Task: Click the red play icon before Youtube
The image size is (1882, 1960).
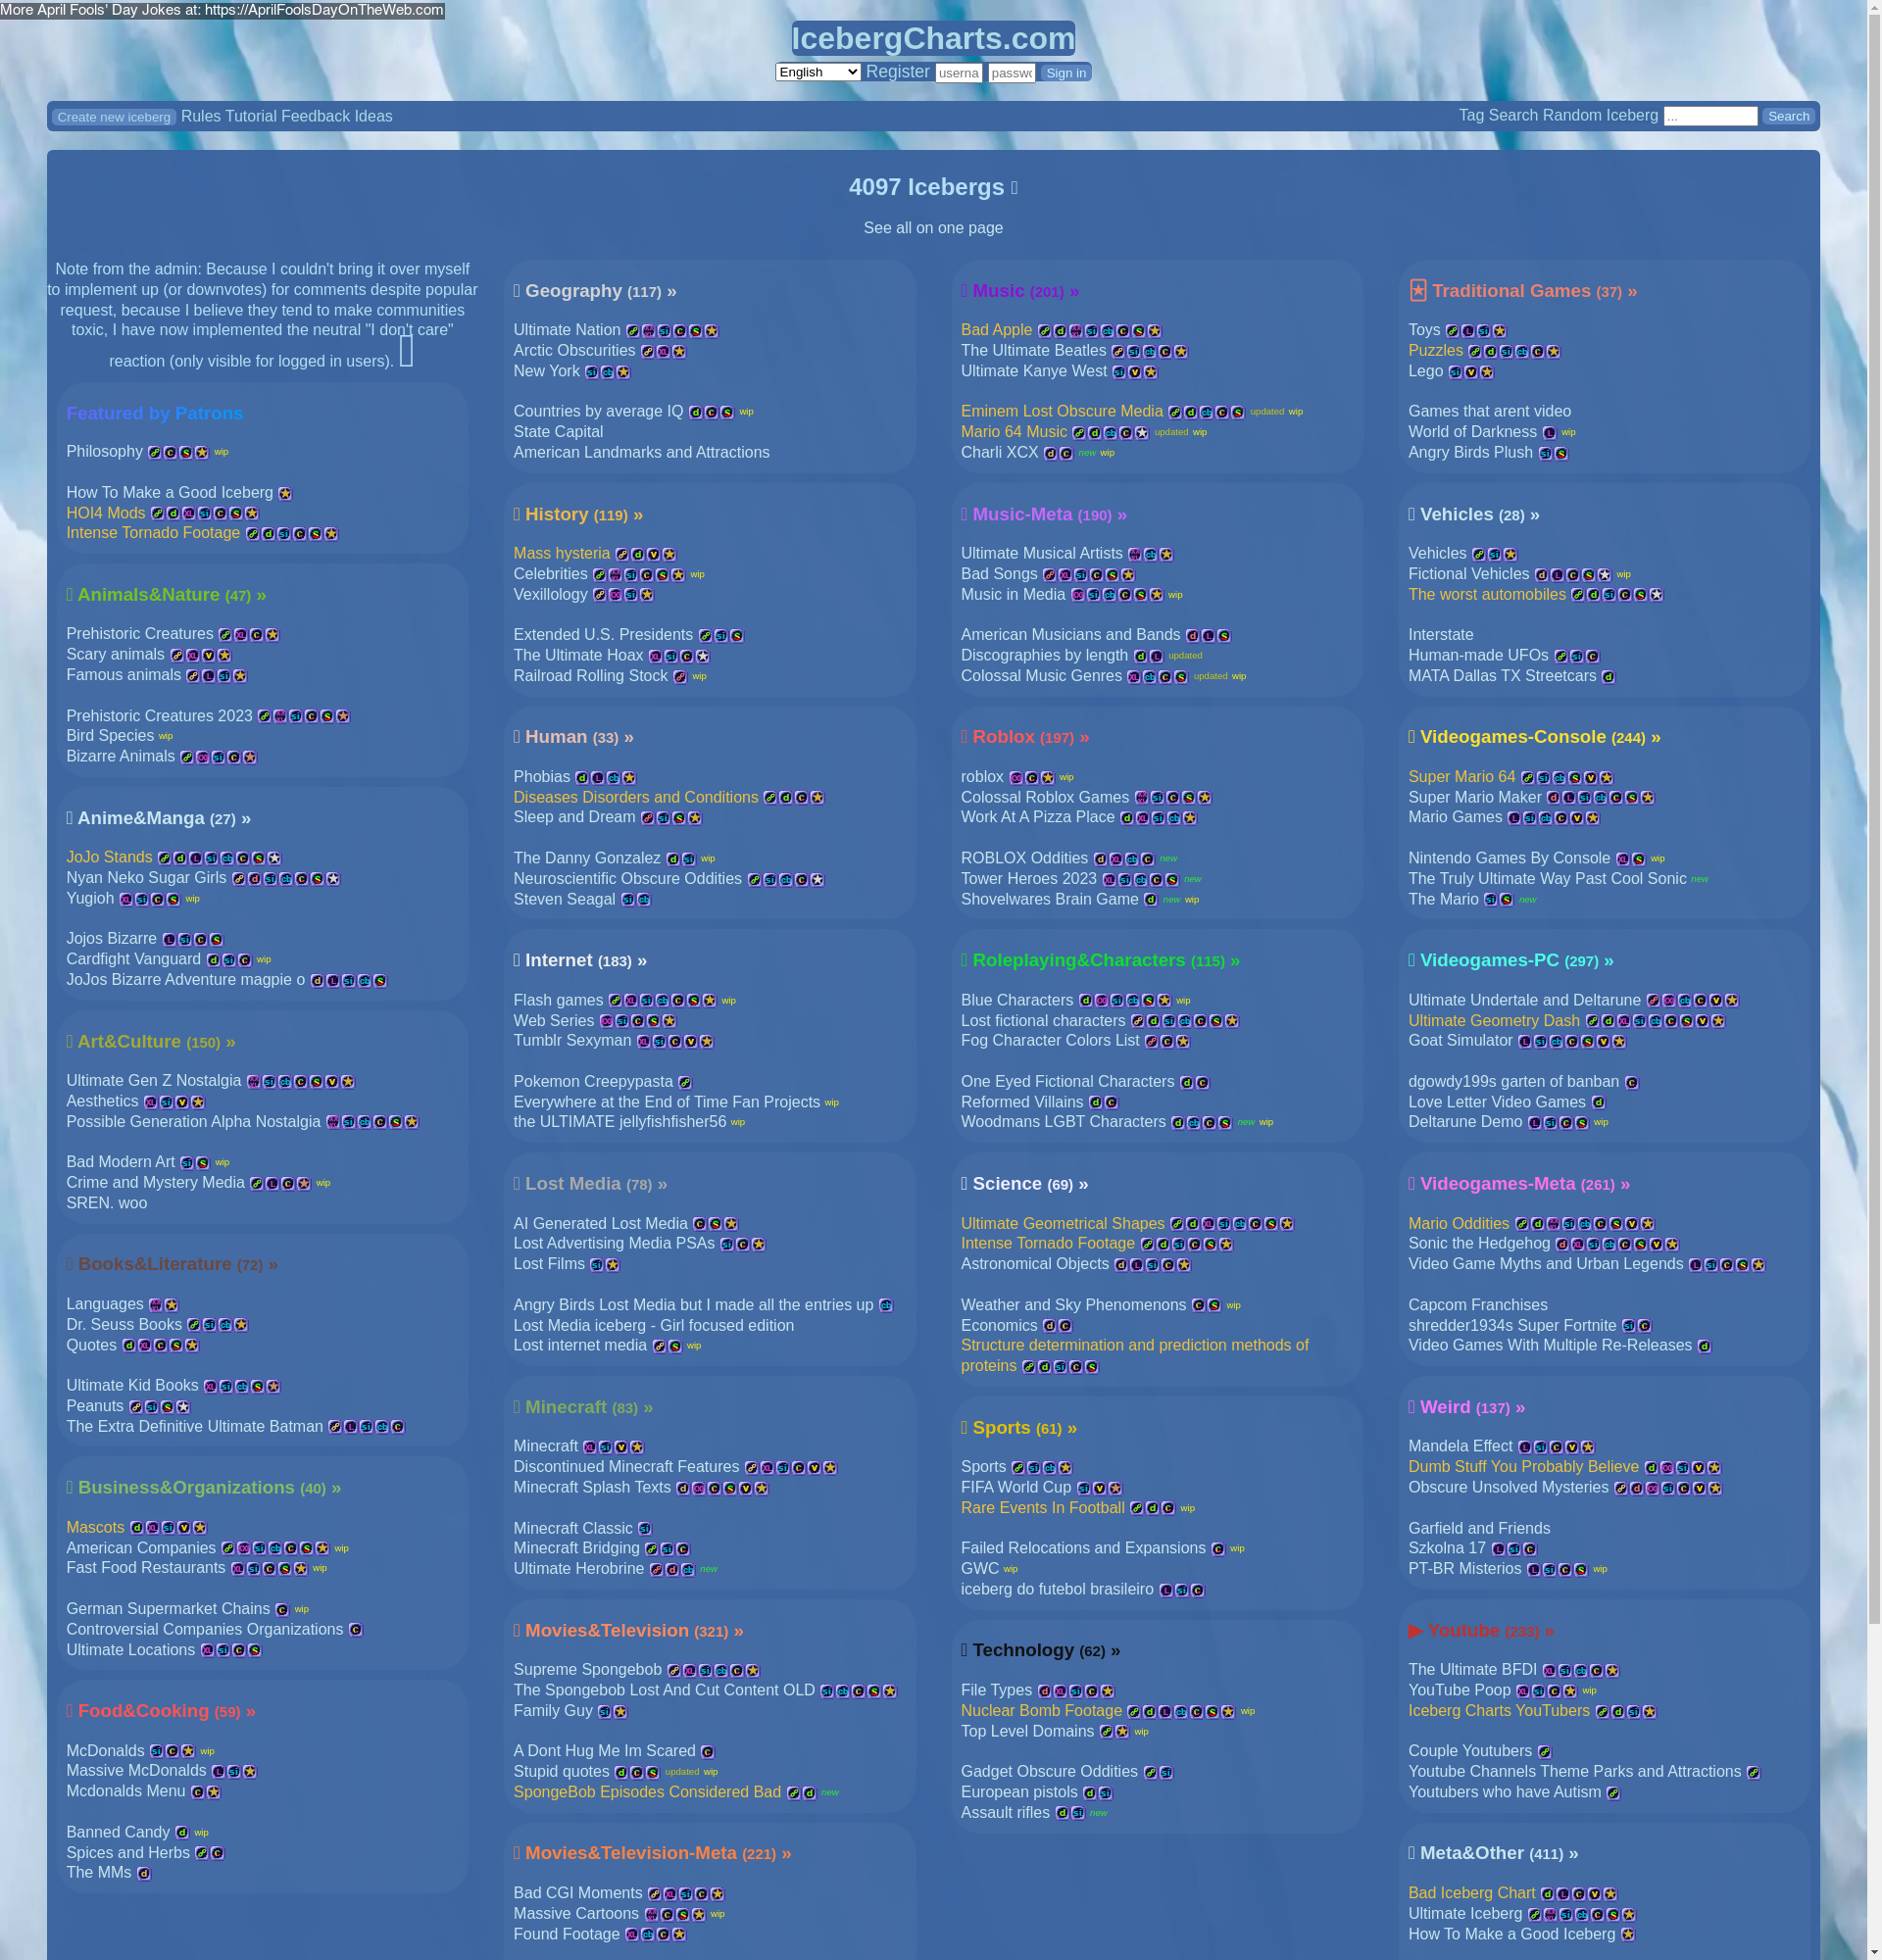Action: pyautogui.click(x=1415, y=1631)
